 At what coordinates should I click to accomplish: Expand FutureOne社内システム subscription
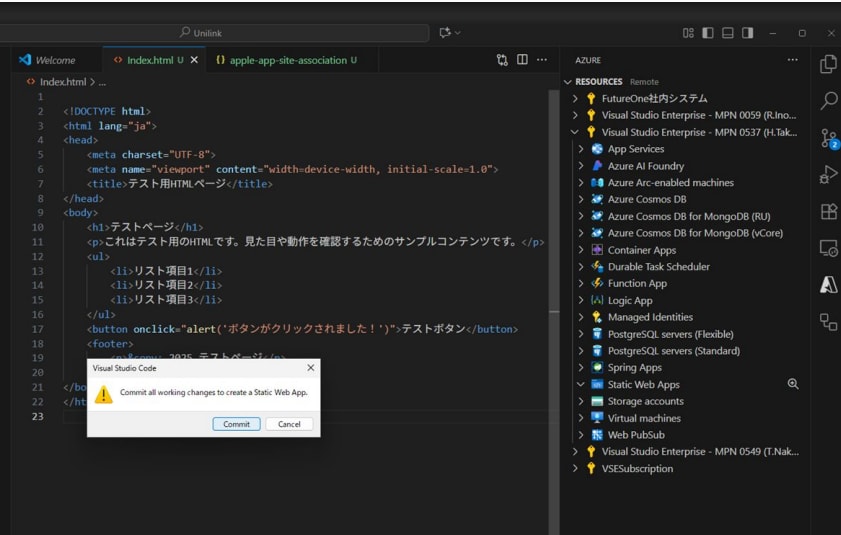[x=575, y=98]
